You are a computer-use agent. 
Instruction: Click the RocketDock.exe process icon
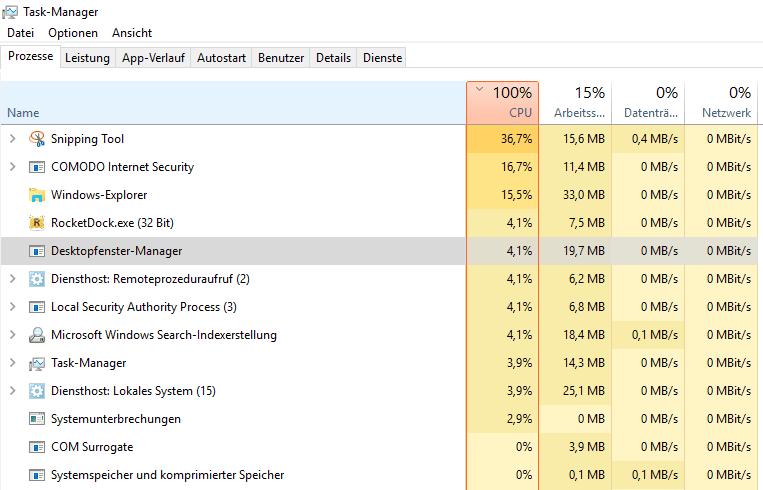(x=37, y=223)
